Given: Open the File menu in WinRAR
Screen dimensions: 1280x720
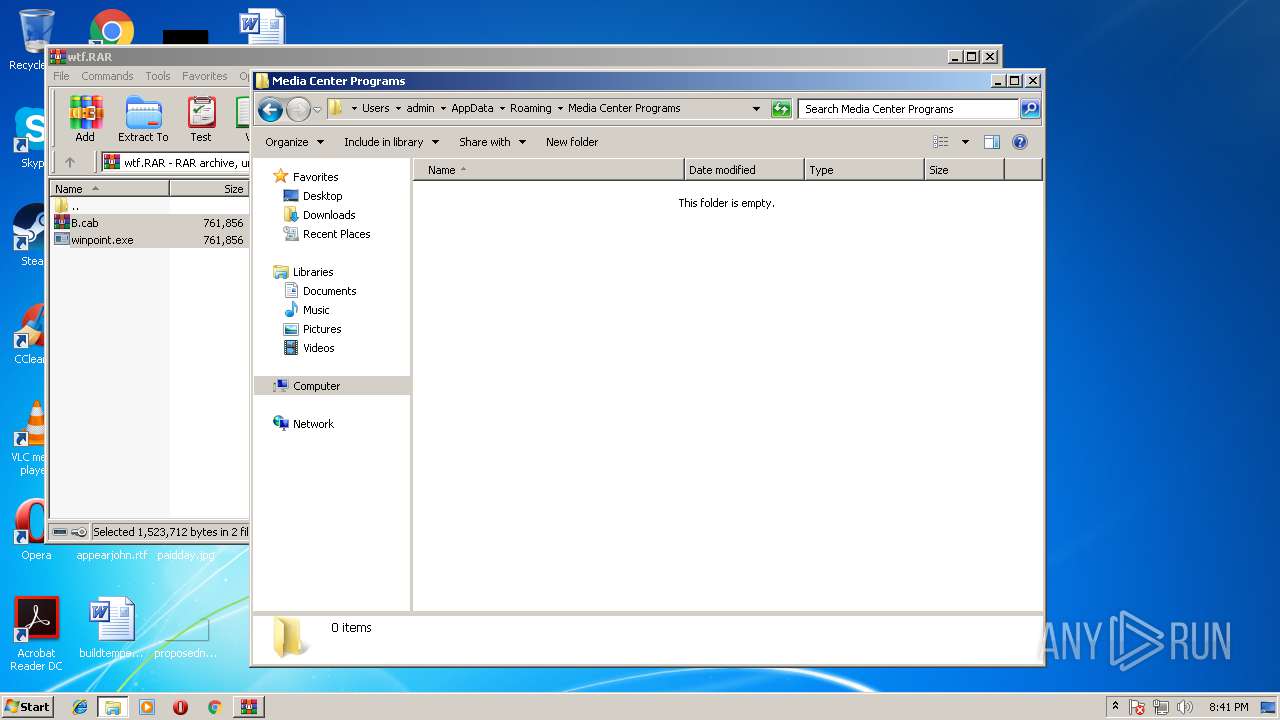Looking at the screenshot, I should [x=61, y=76].
